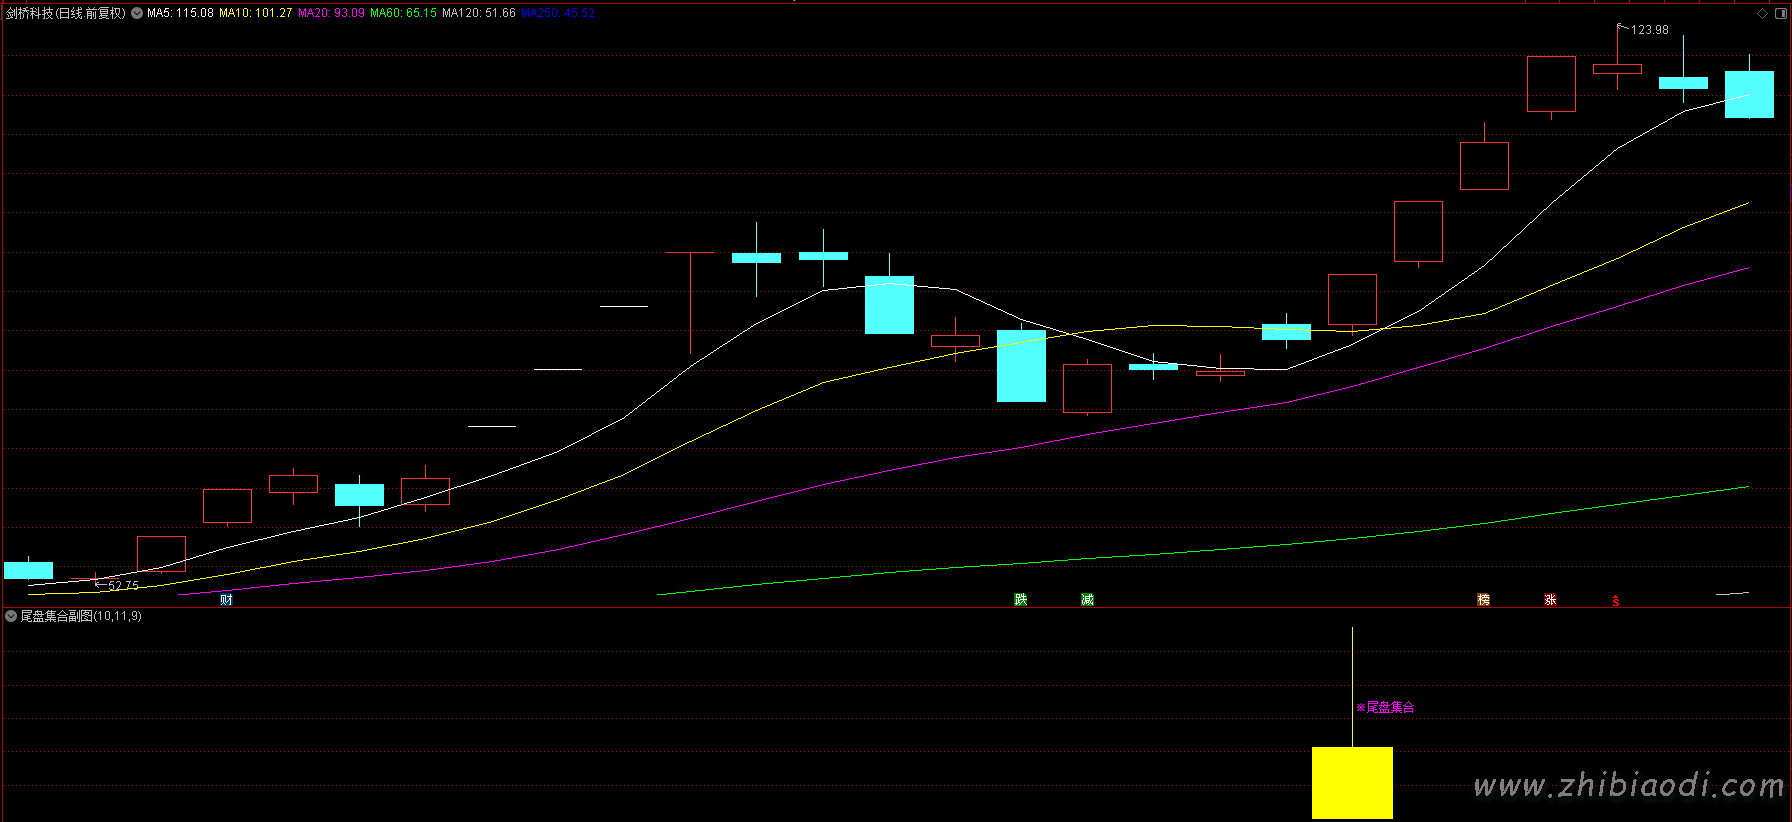Click the diamond icon at chart top-right

(1762, 13)
